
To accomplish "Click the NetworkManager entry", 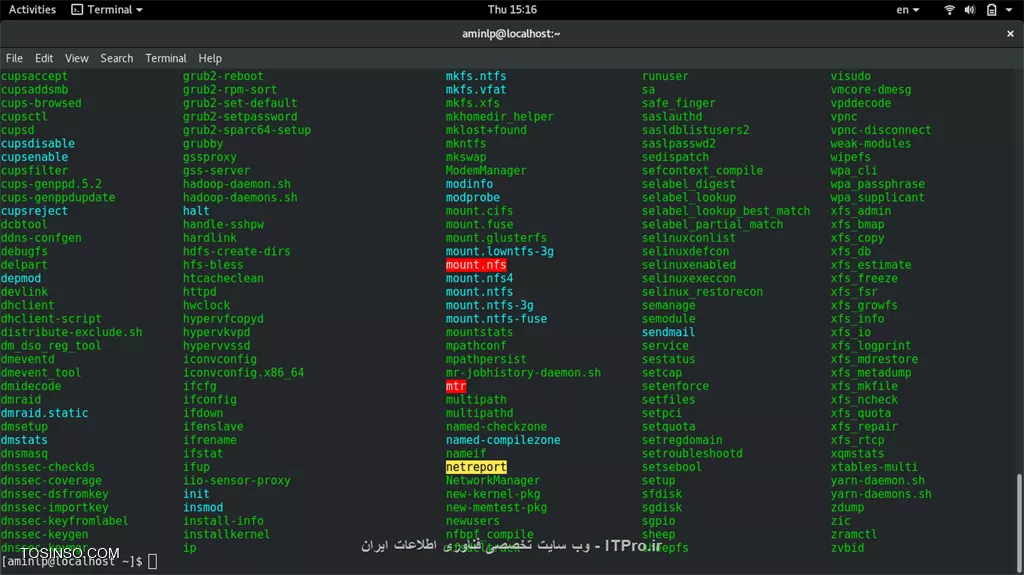I will tap(493, 480).
